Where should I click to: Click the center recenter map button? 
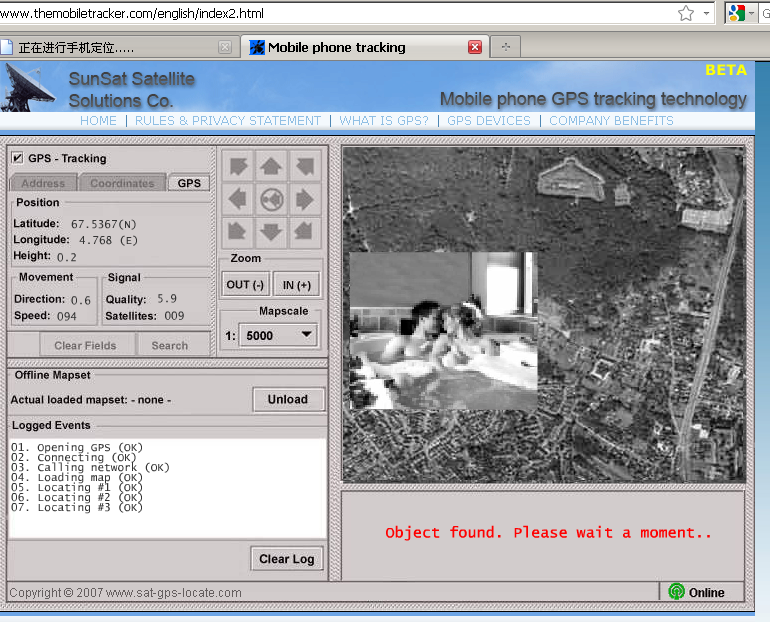[271, 199]
